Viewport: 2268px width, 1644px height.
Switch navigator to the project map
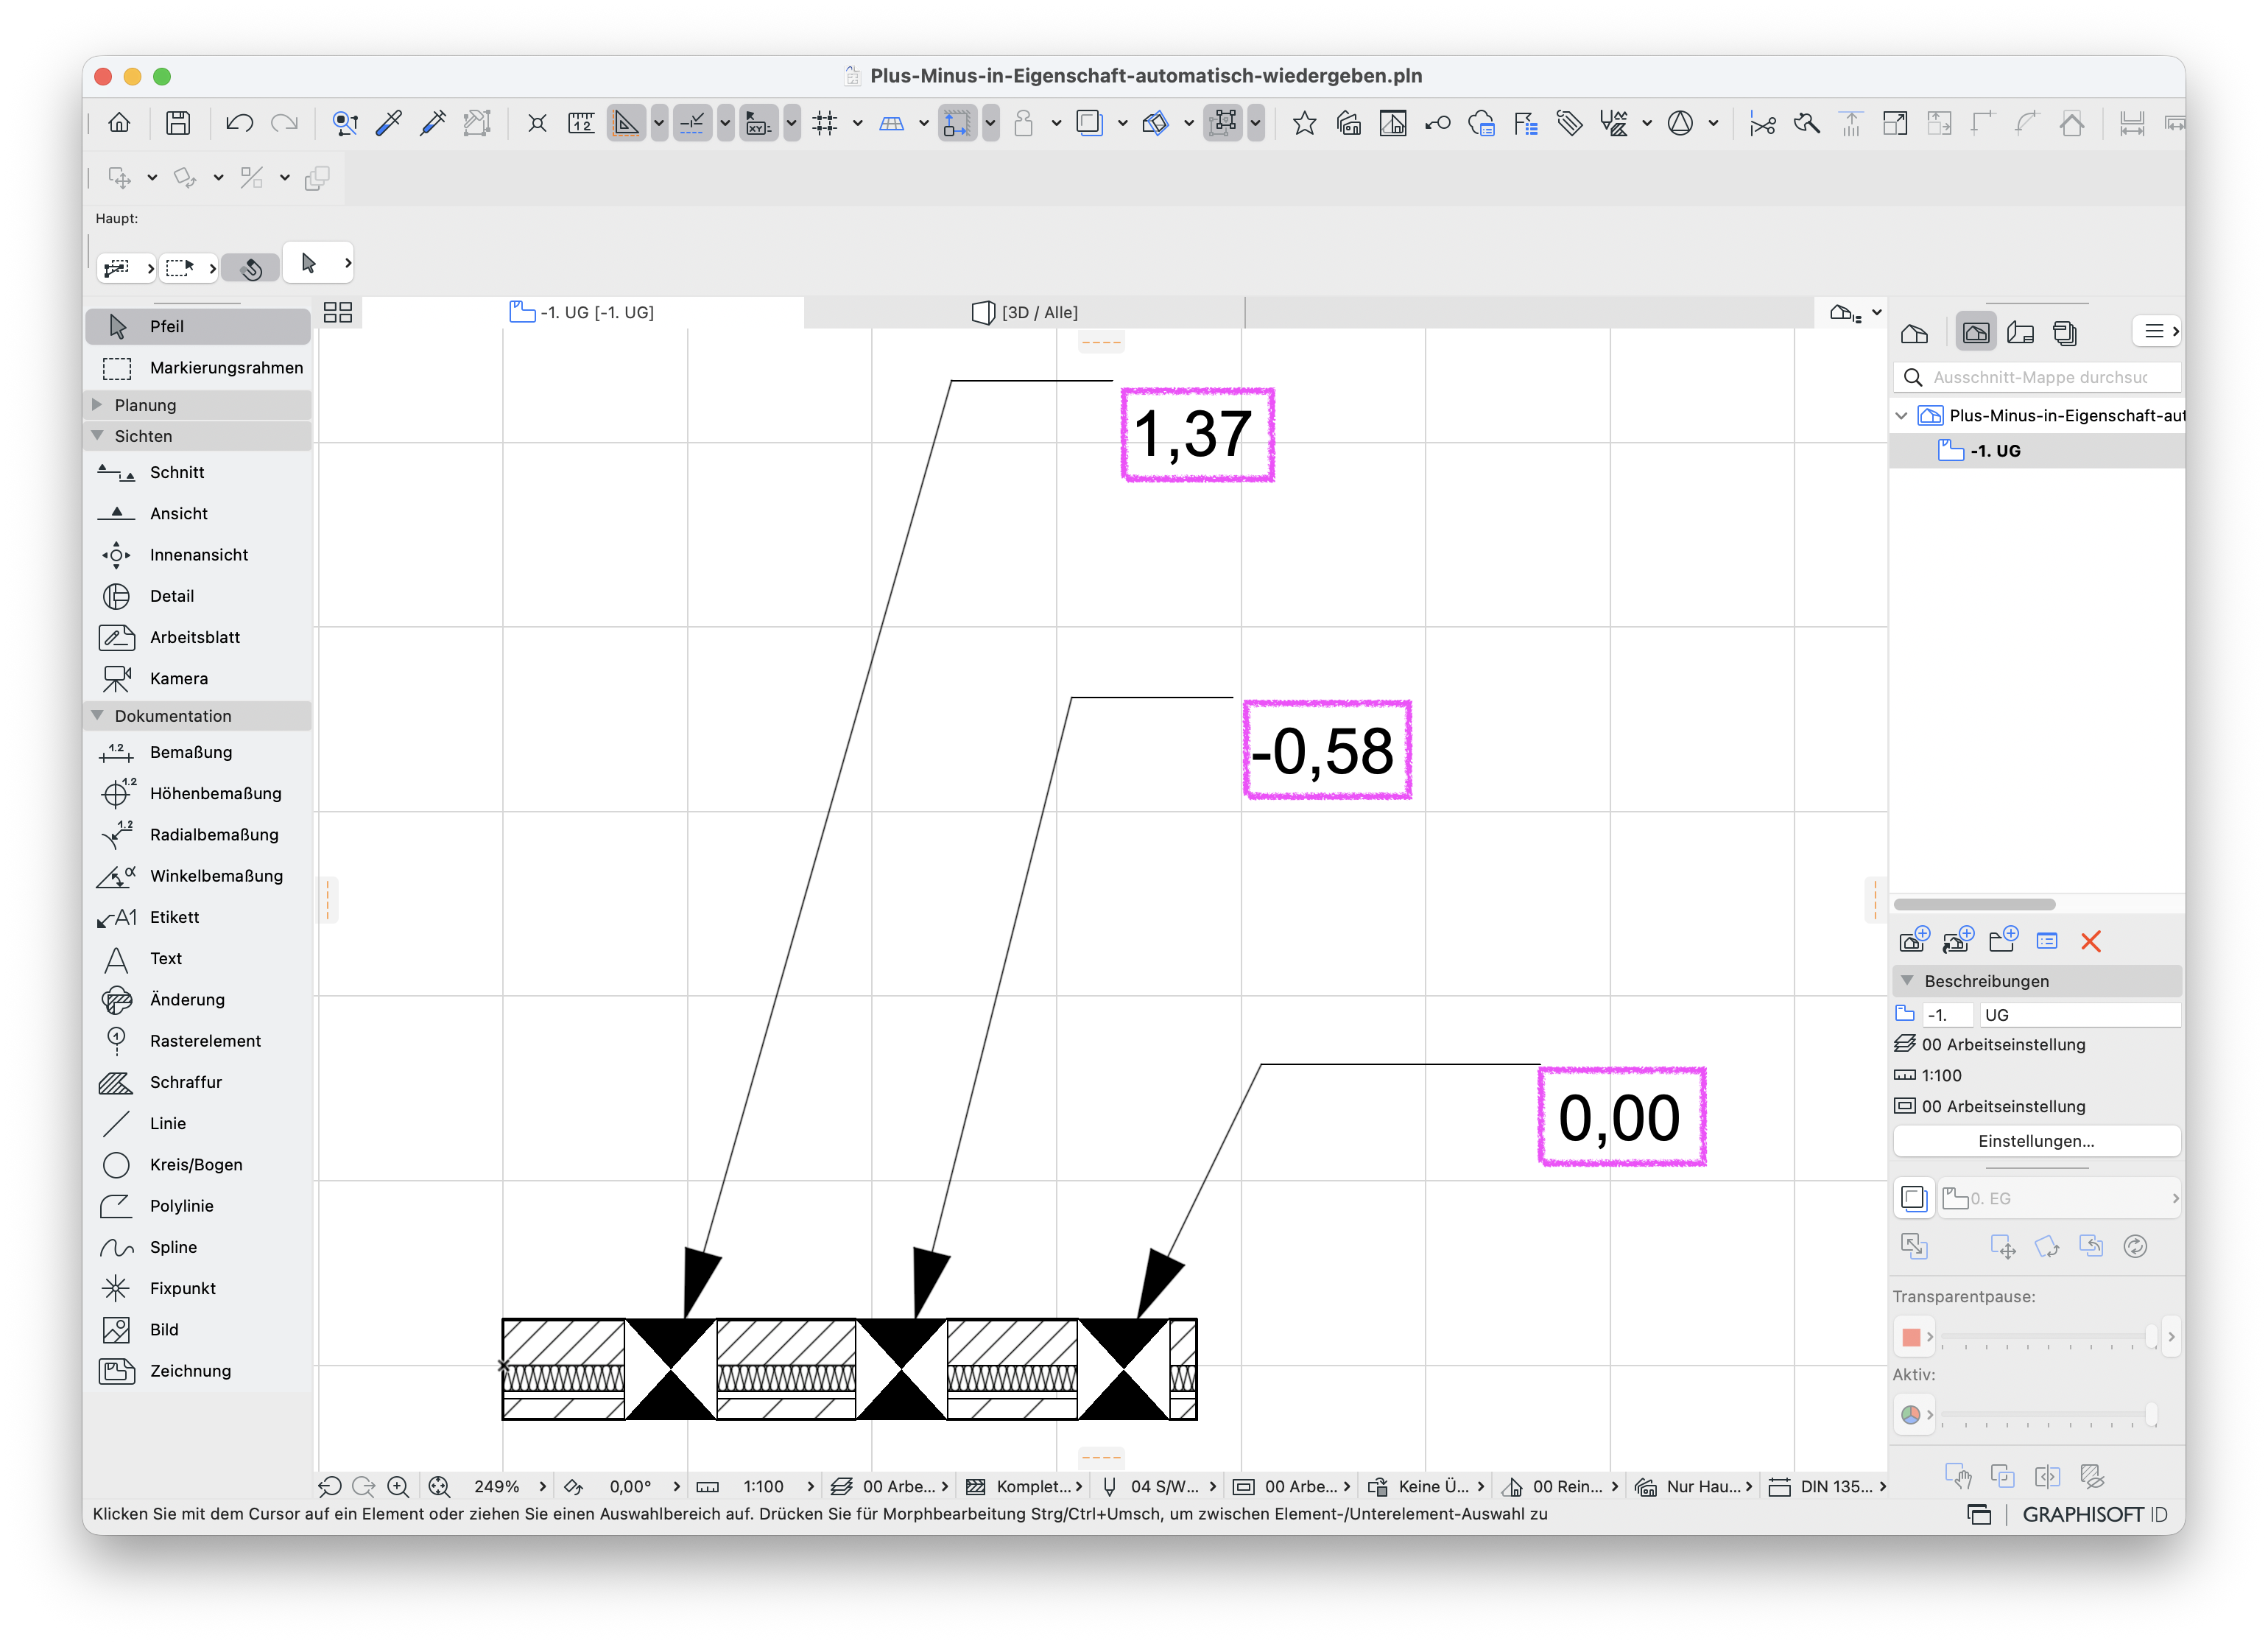pyautogui.click(x=1914, y=332)
